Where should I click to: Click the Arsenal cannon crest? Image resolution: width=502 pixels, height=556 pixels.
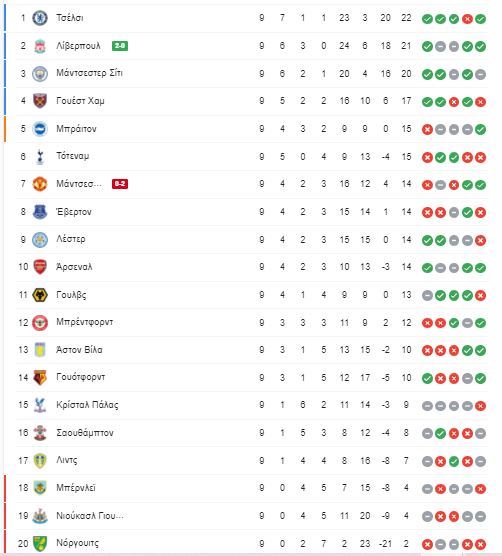(x=40, y=267)
